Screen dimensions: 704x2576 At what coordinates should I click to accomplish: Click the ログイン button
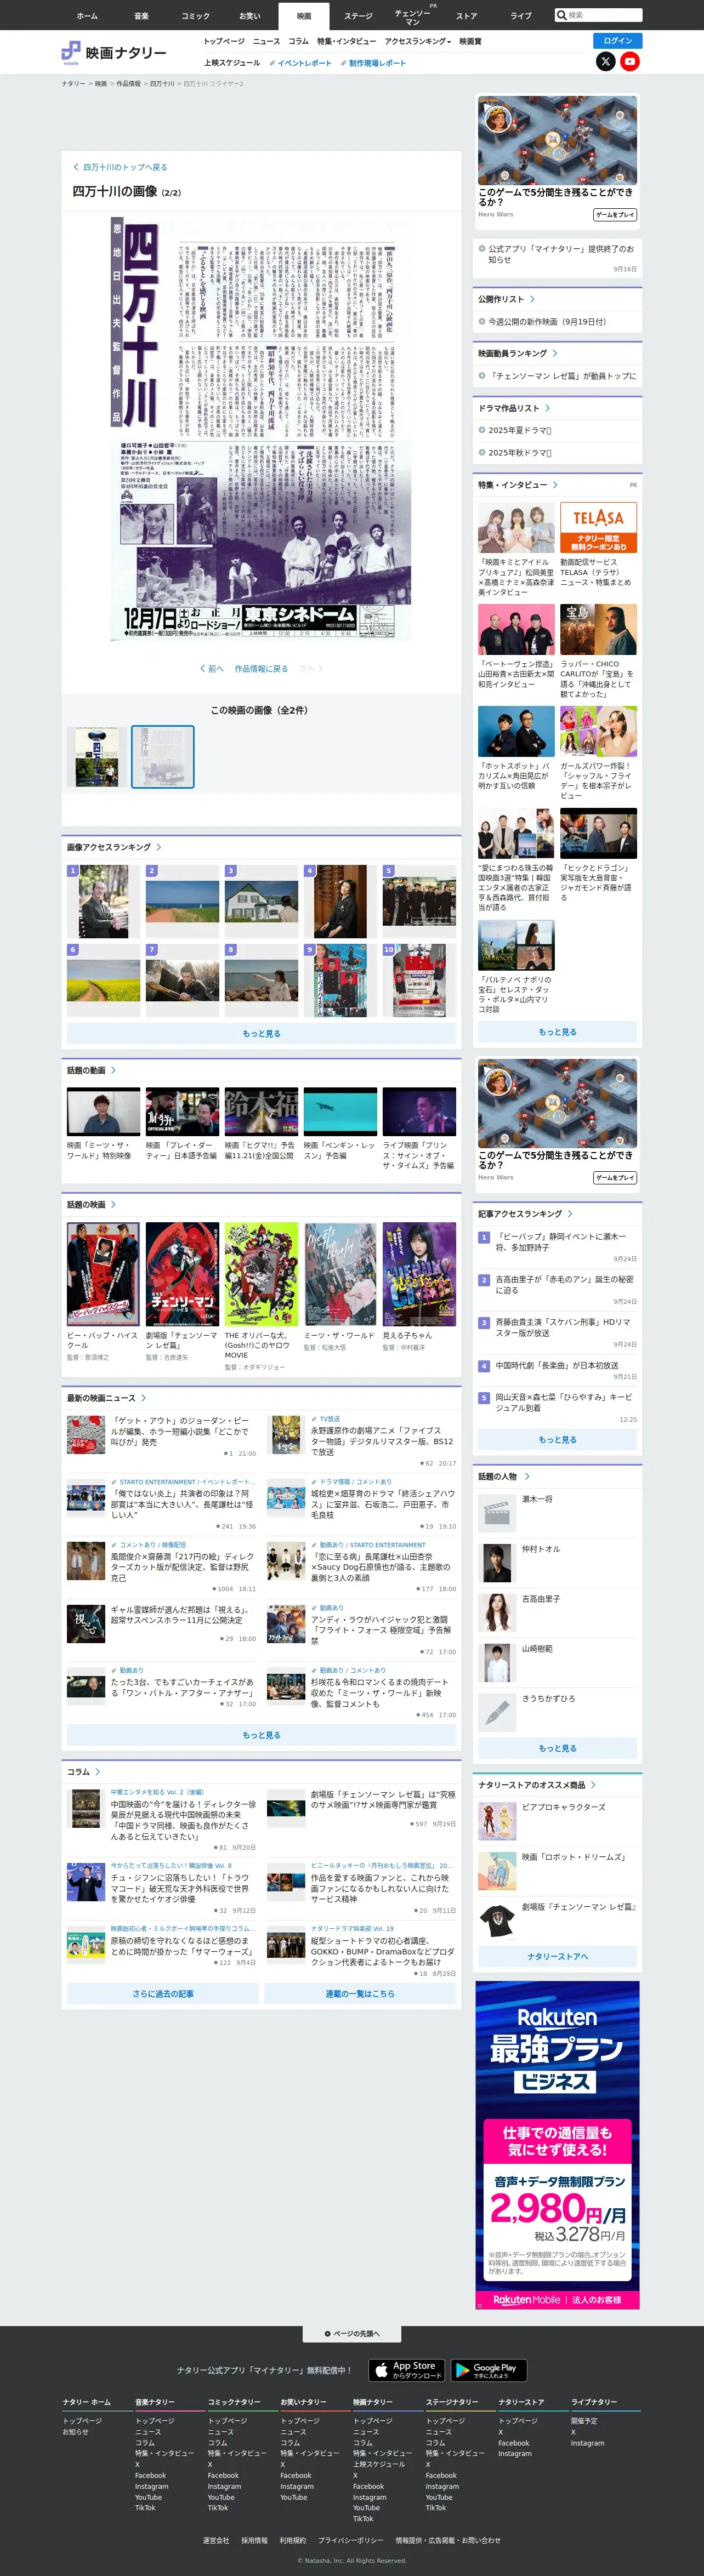(x=617, y=40)
